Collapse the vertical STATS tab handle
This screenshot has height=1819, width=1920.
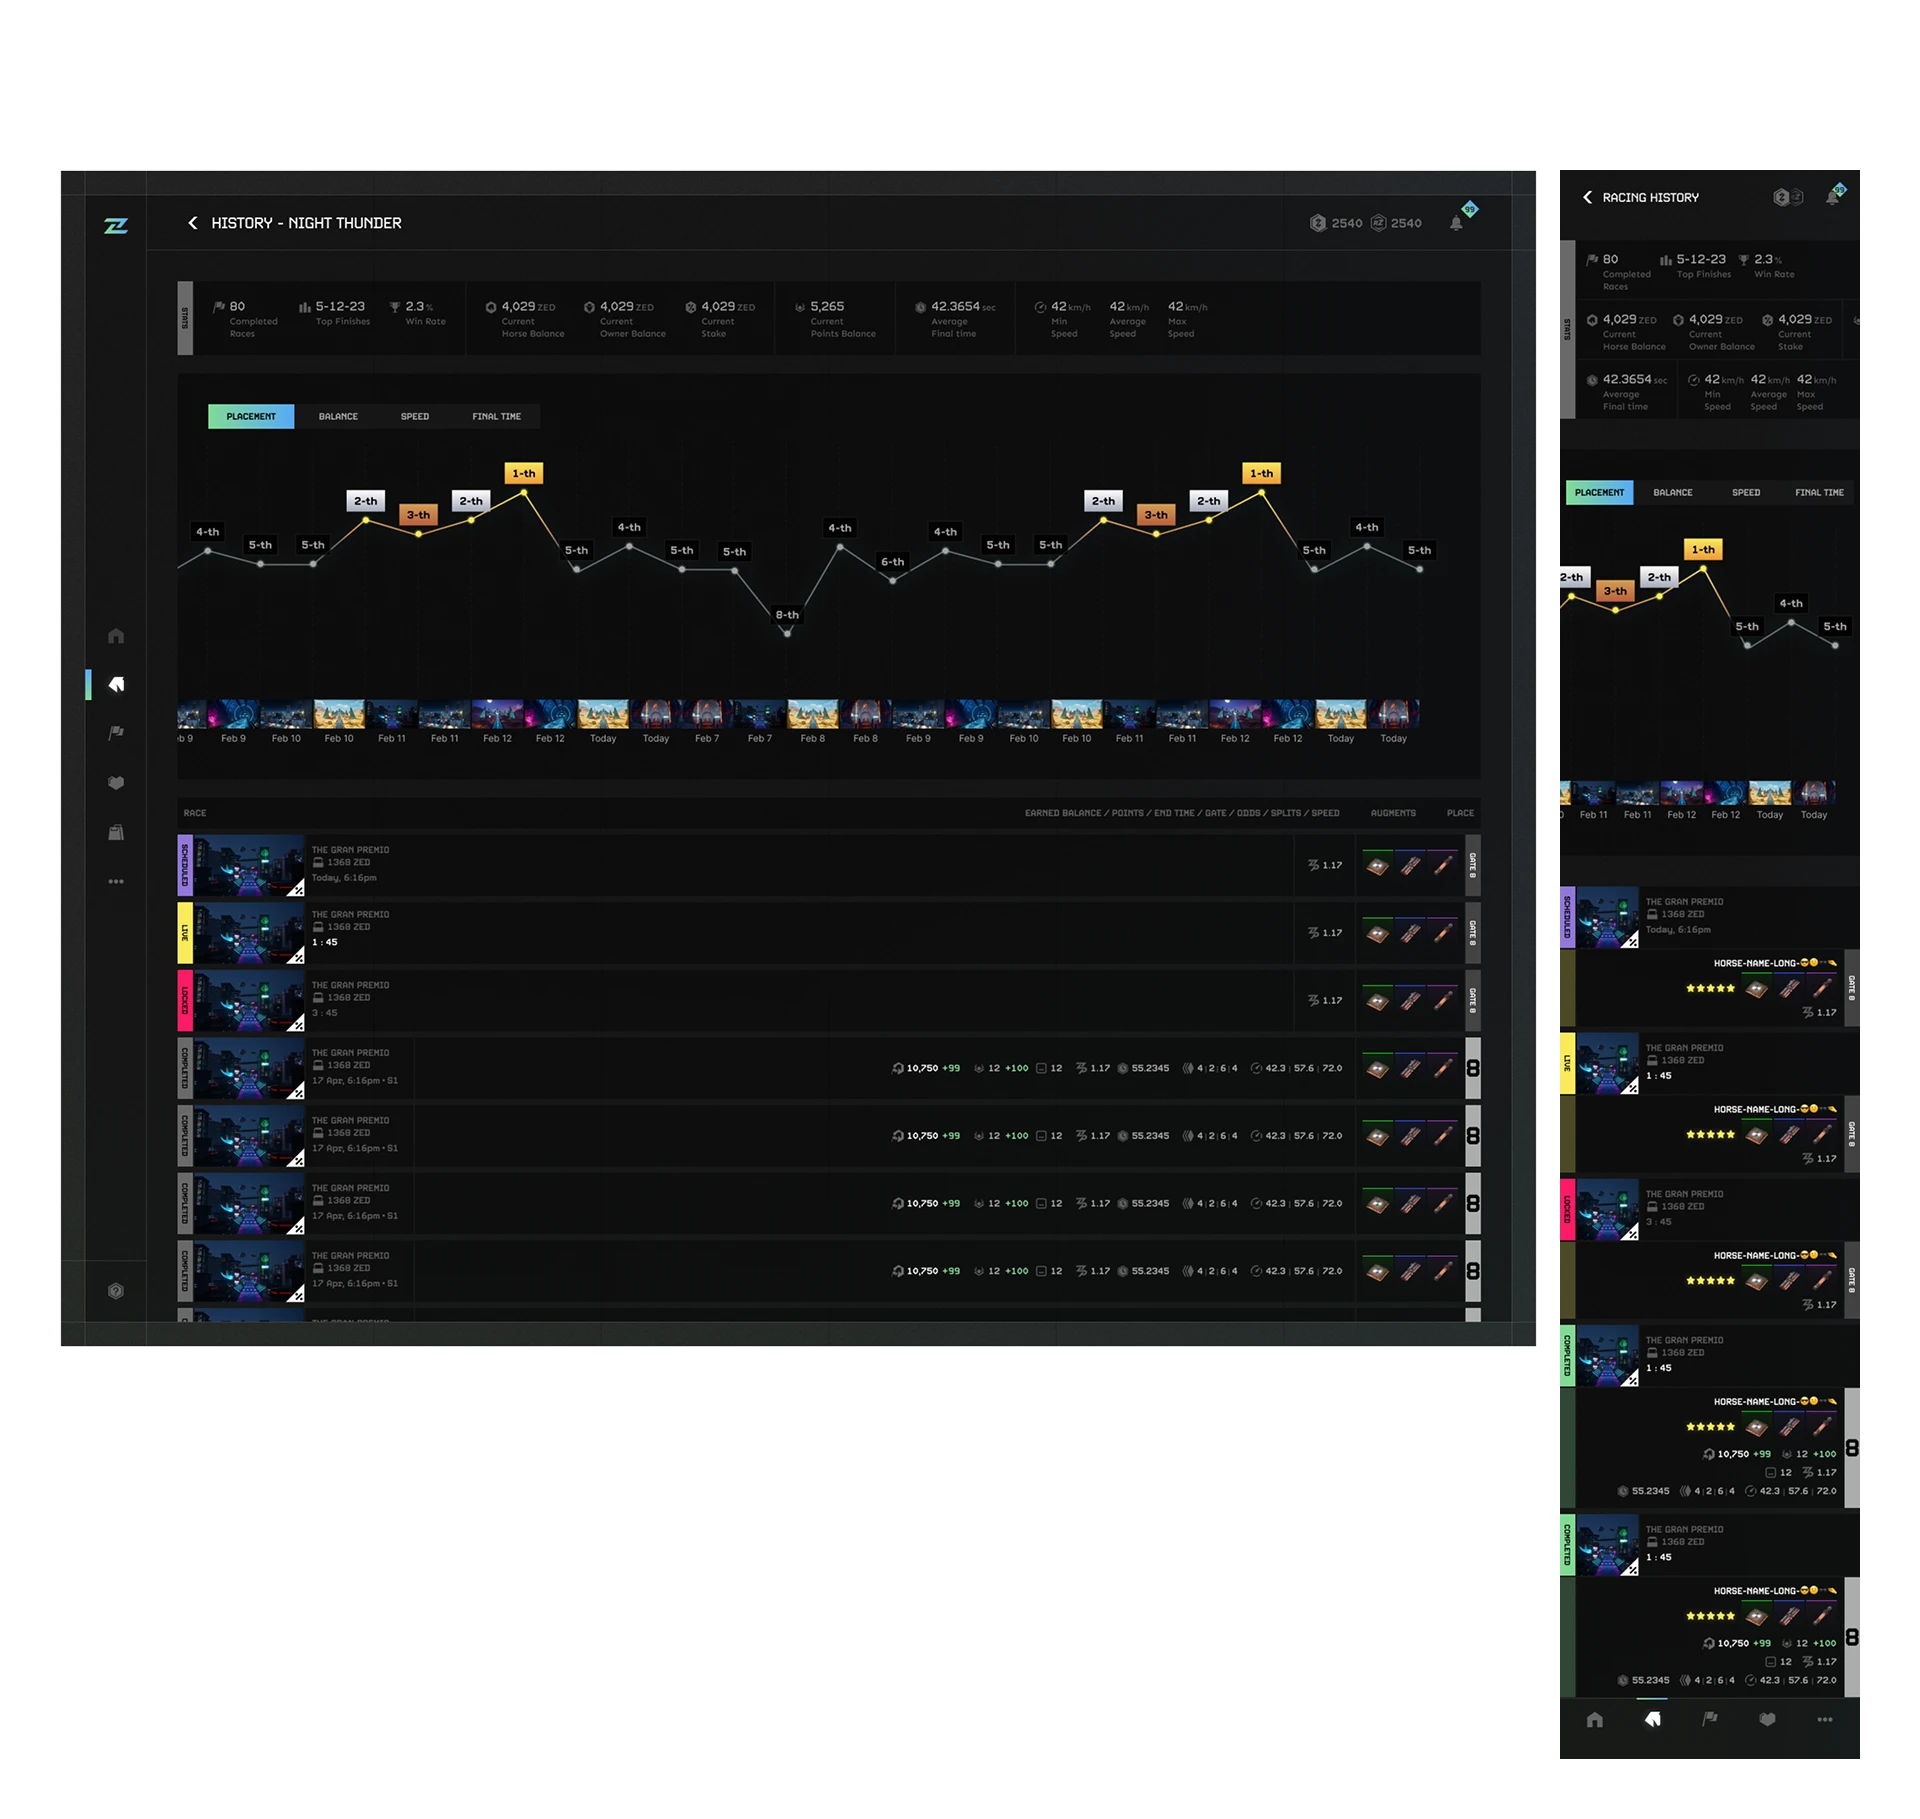point(185,318)
